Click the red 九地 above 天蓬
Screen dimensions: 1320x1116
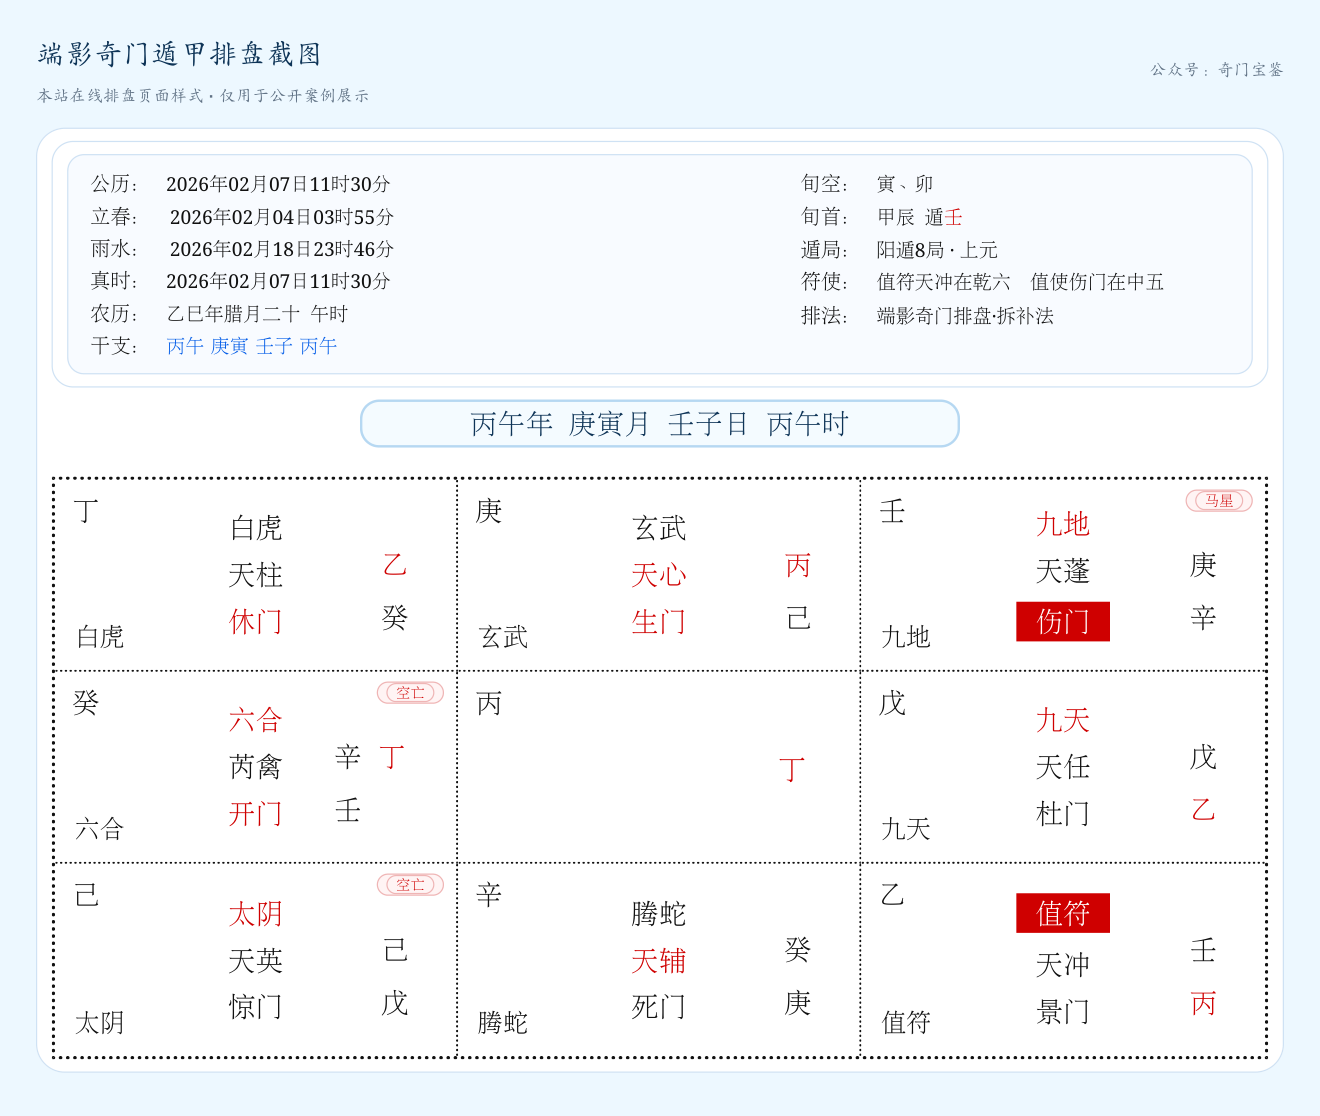pyautogui.click(x=1063, y=524)
